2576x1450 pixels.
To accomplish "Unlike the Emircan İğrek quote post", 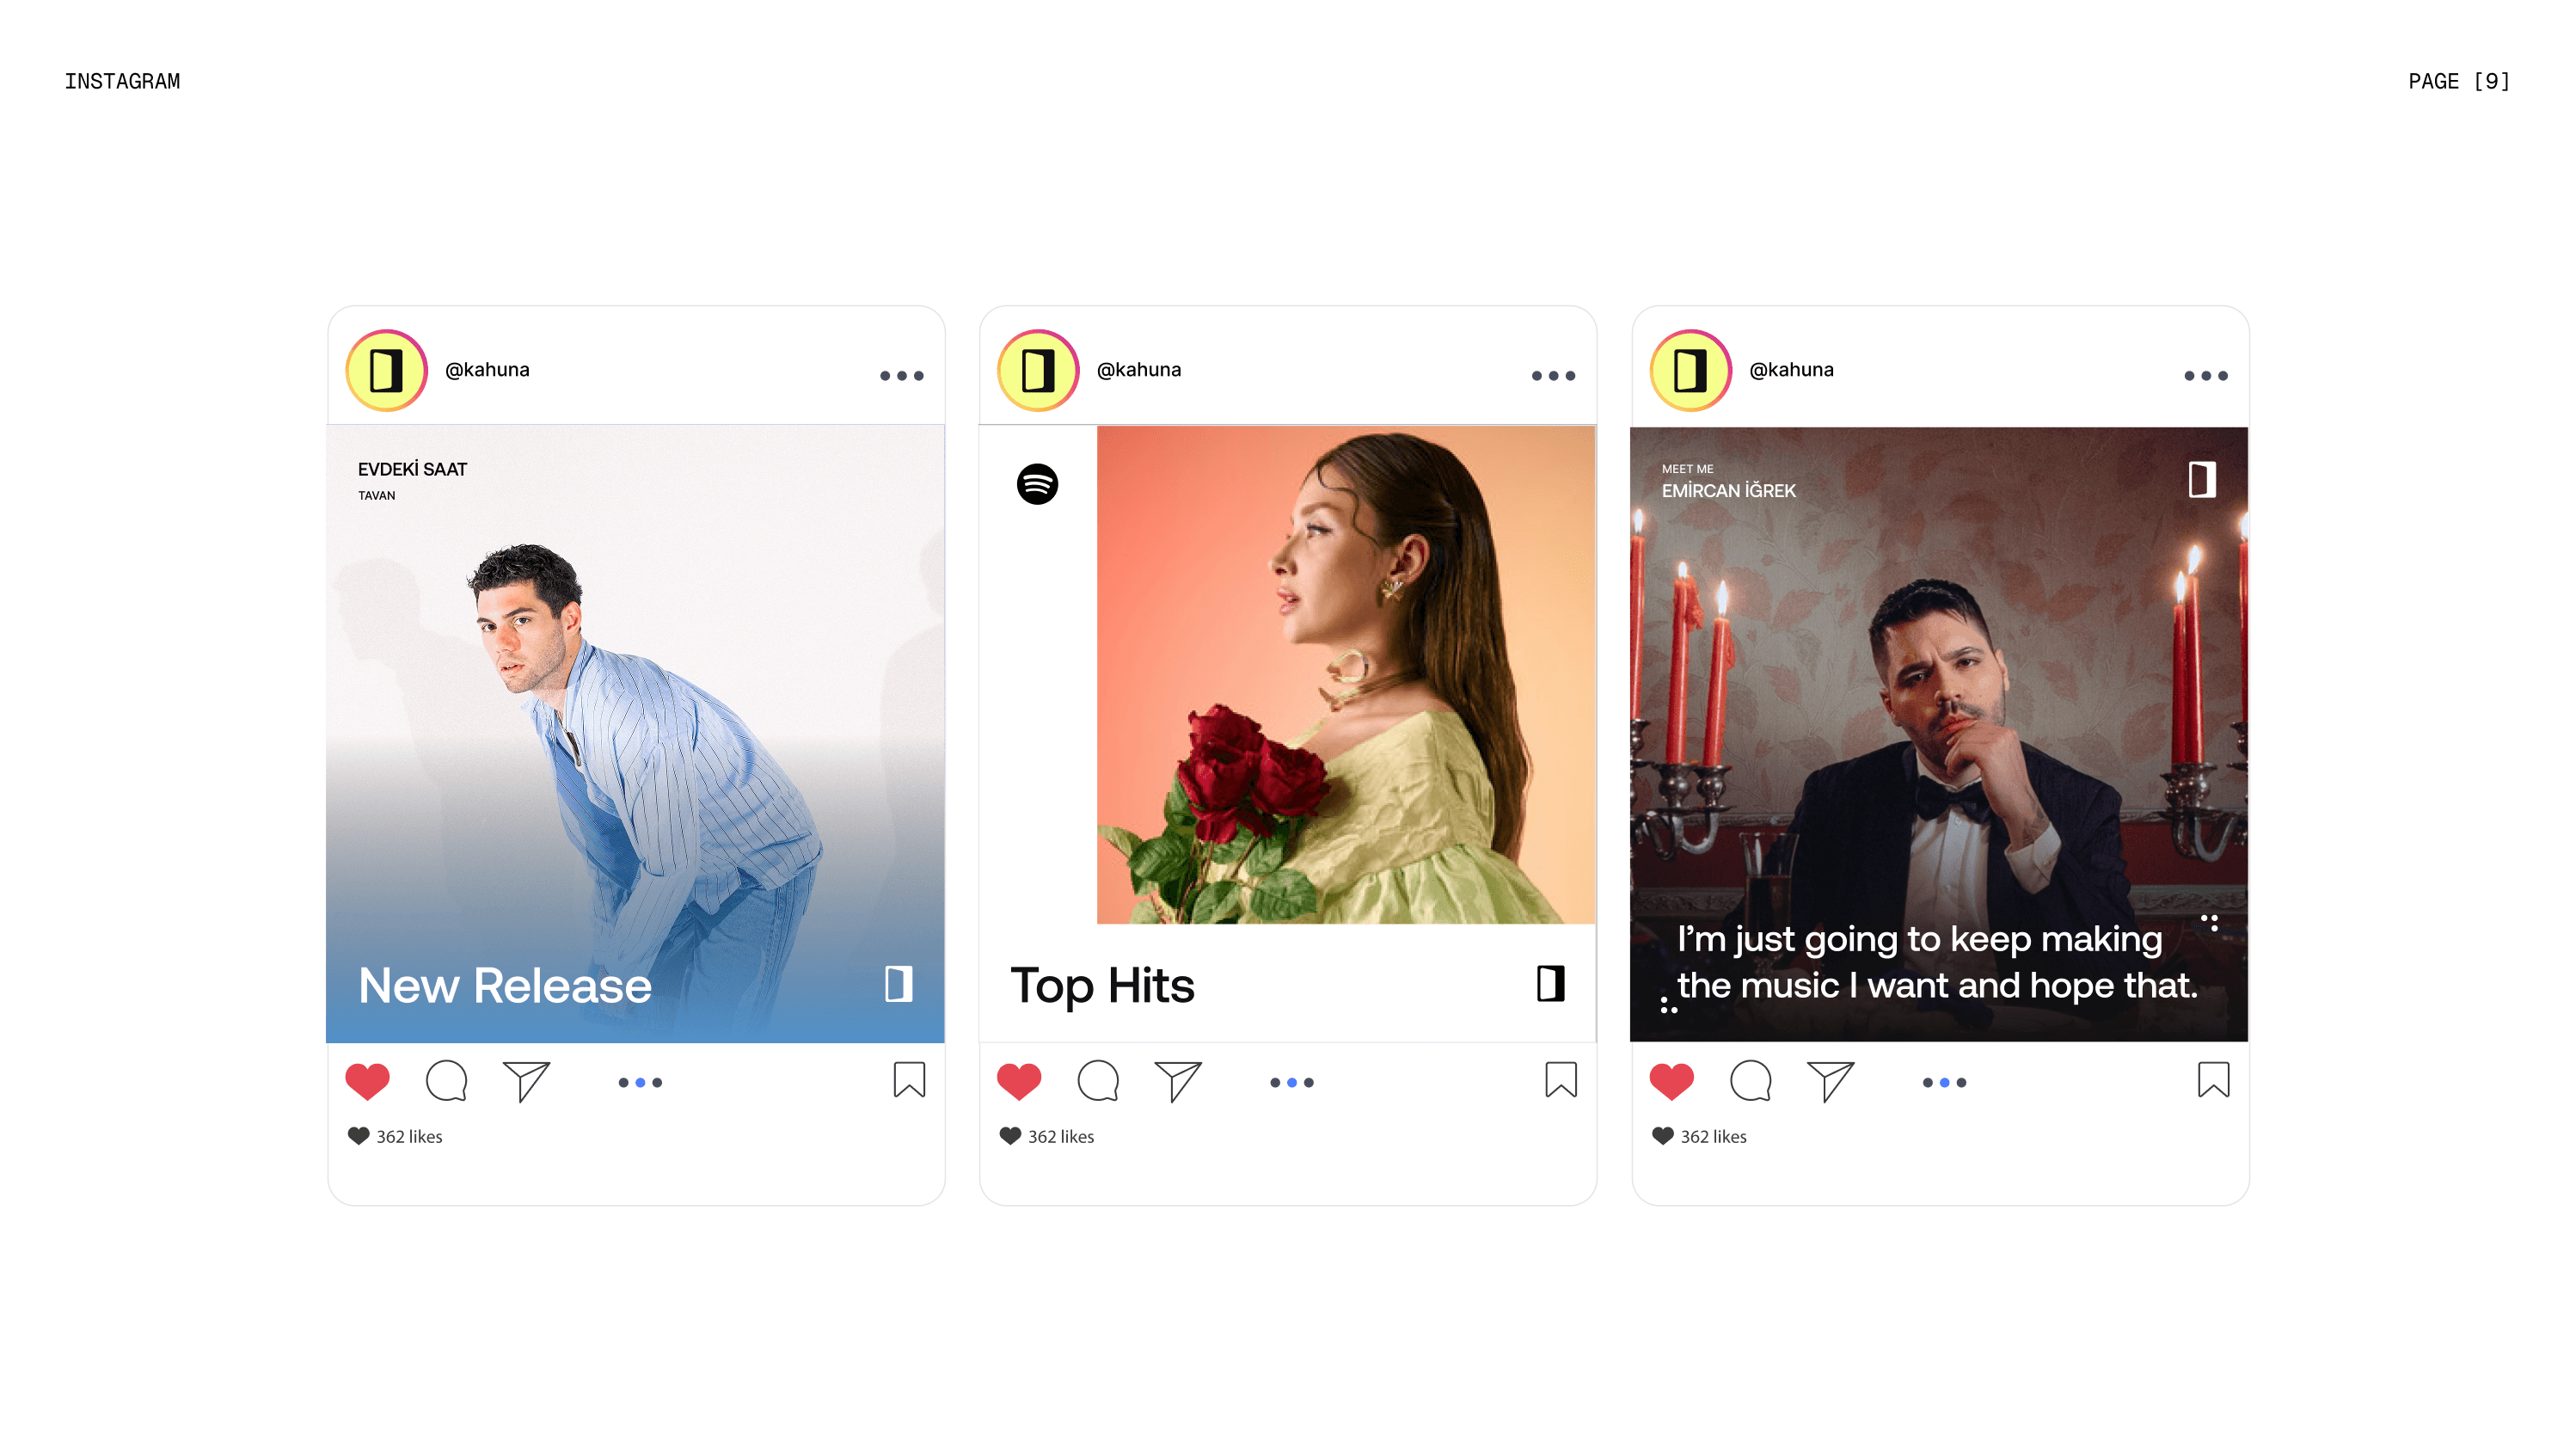I will point(1671,1081).
